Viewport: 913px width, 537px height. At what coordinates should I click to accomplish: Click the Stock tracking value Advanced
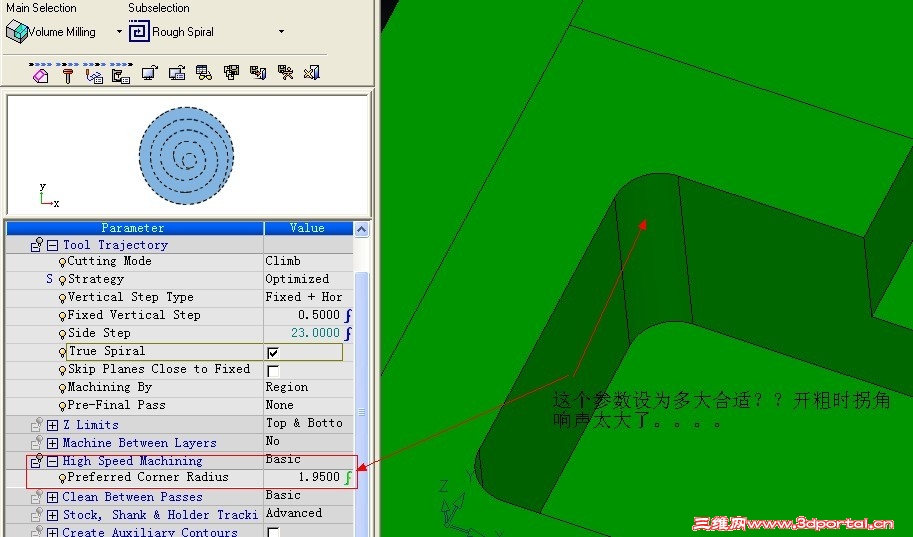[293, 513]
